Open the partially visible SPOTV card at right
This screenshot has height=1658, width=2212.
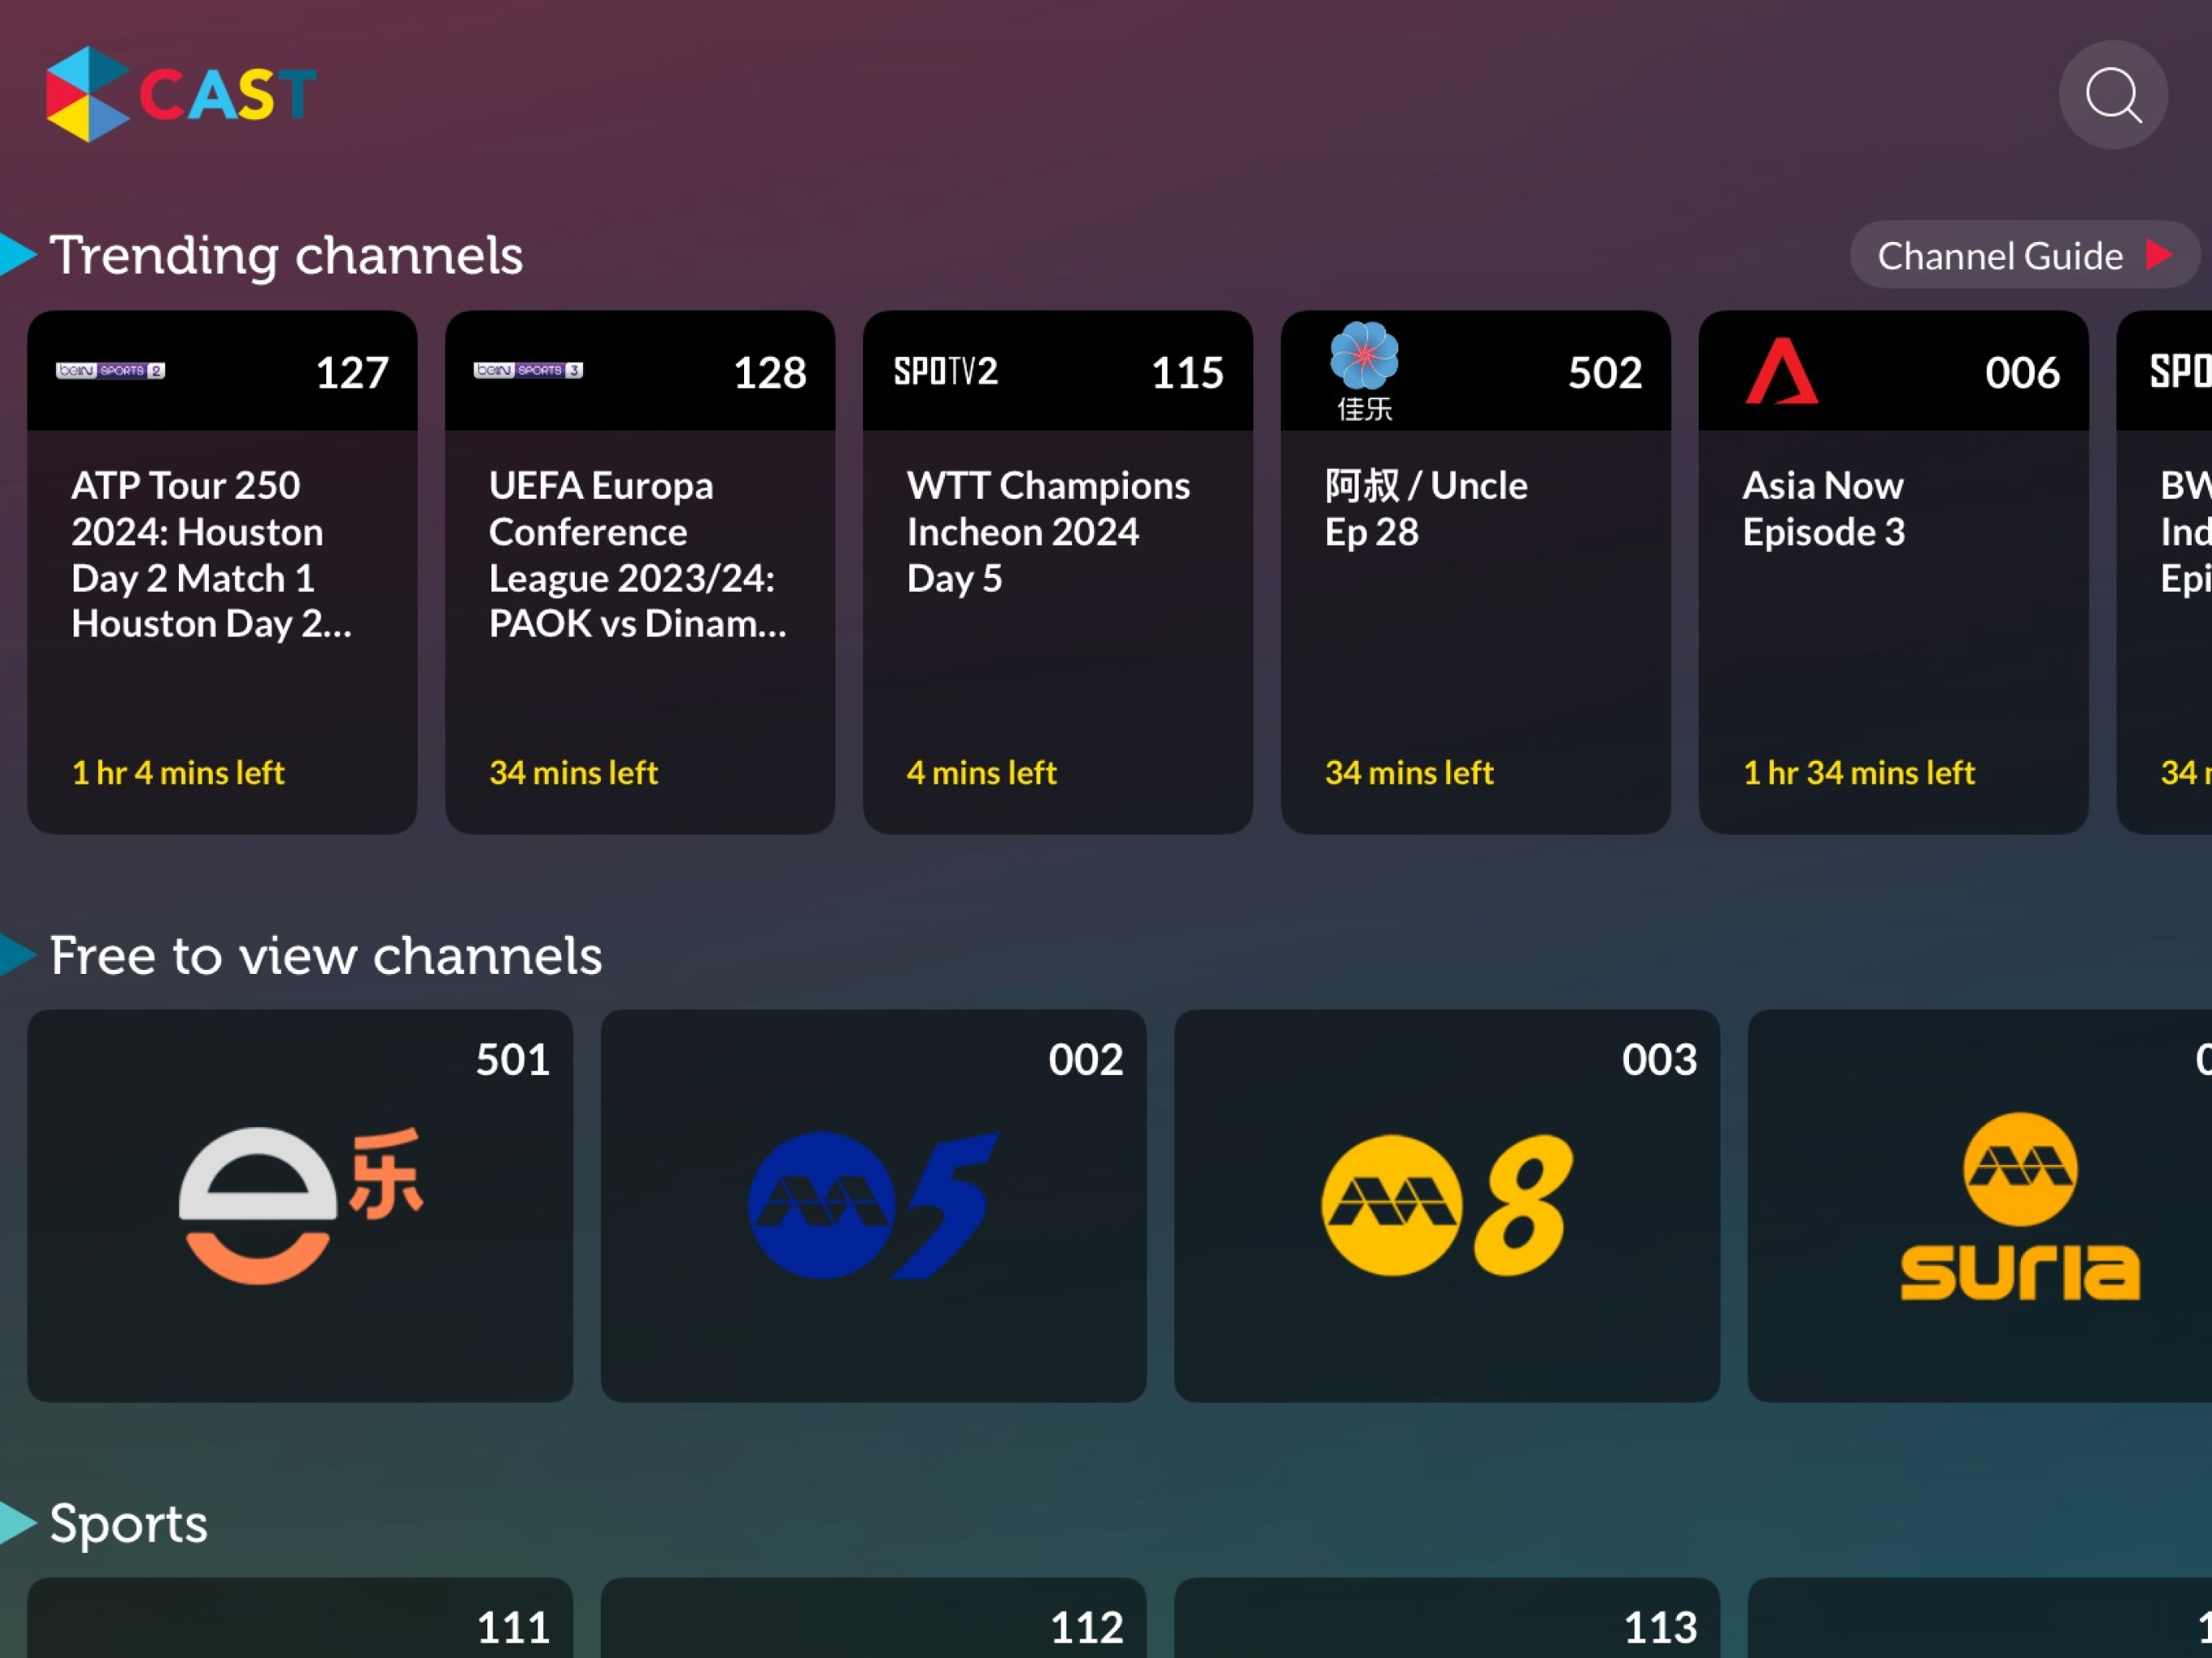tap(2165, 572)
